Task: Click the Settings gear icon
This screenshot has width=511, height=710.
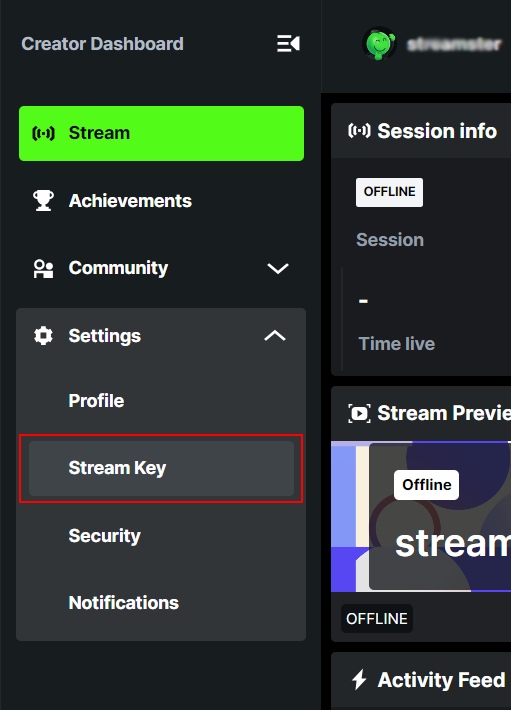Action: coord(43,336)
